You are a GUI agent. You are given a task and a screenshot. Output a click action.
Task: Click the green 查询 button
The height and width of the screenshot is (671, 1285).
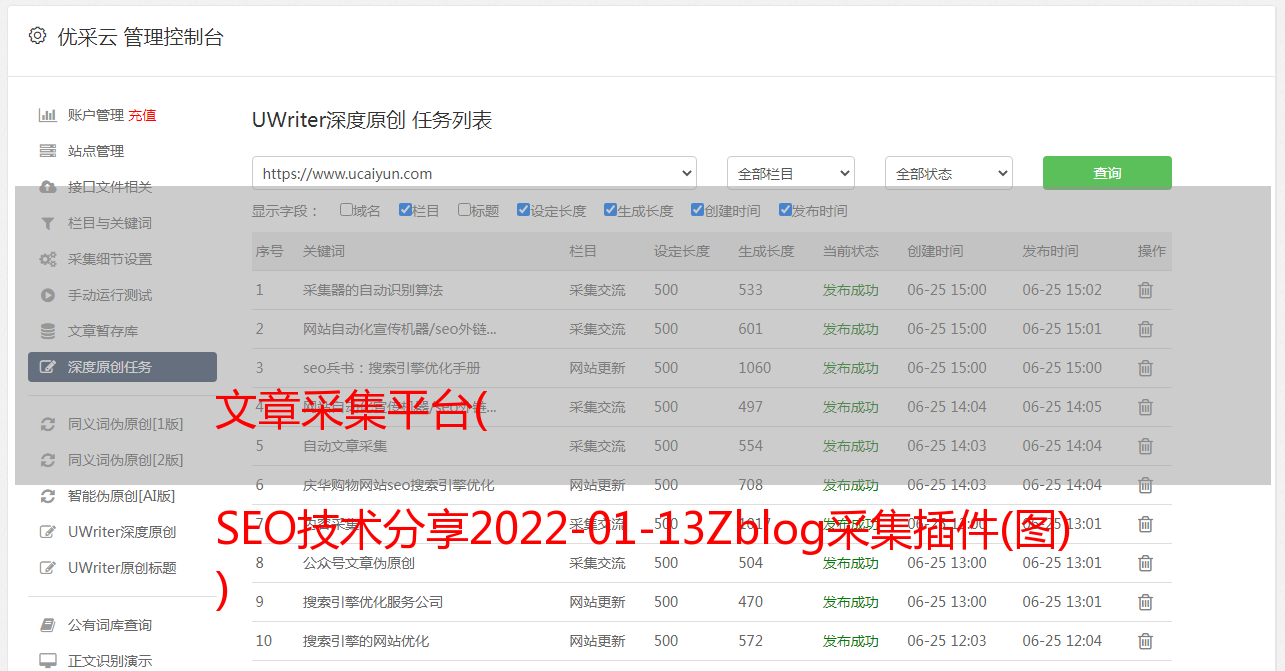tap(1107, 173)
